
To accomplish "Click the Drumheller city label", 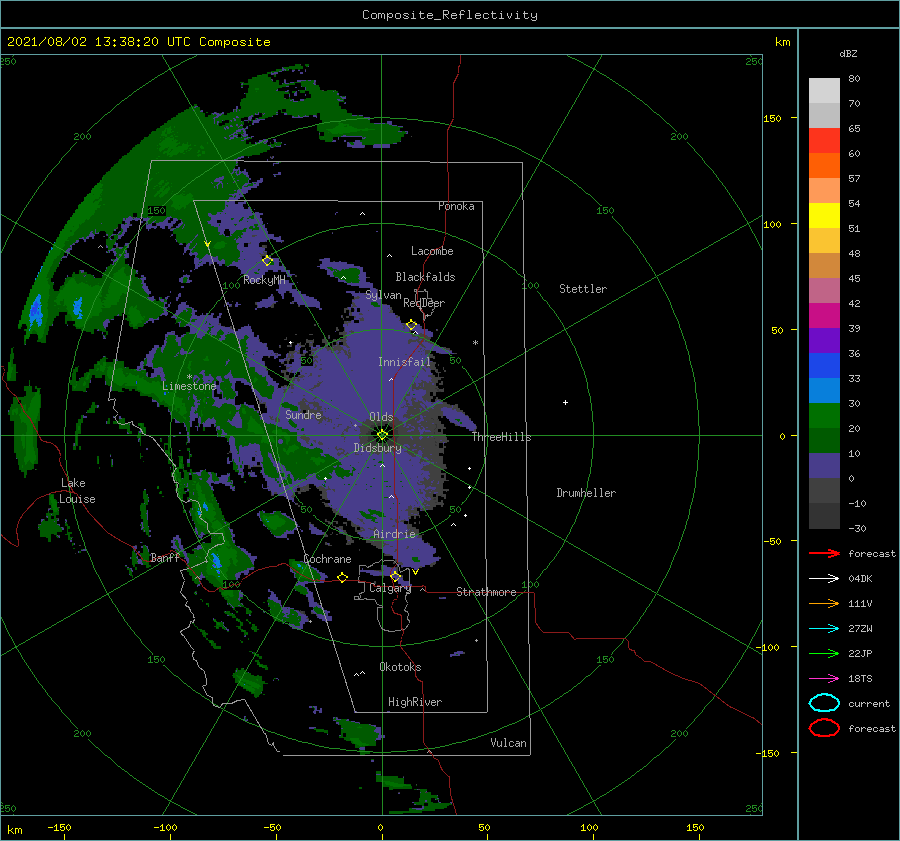I will click(x=586, y=493).
